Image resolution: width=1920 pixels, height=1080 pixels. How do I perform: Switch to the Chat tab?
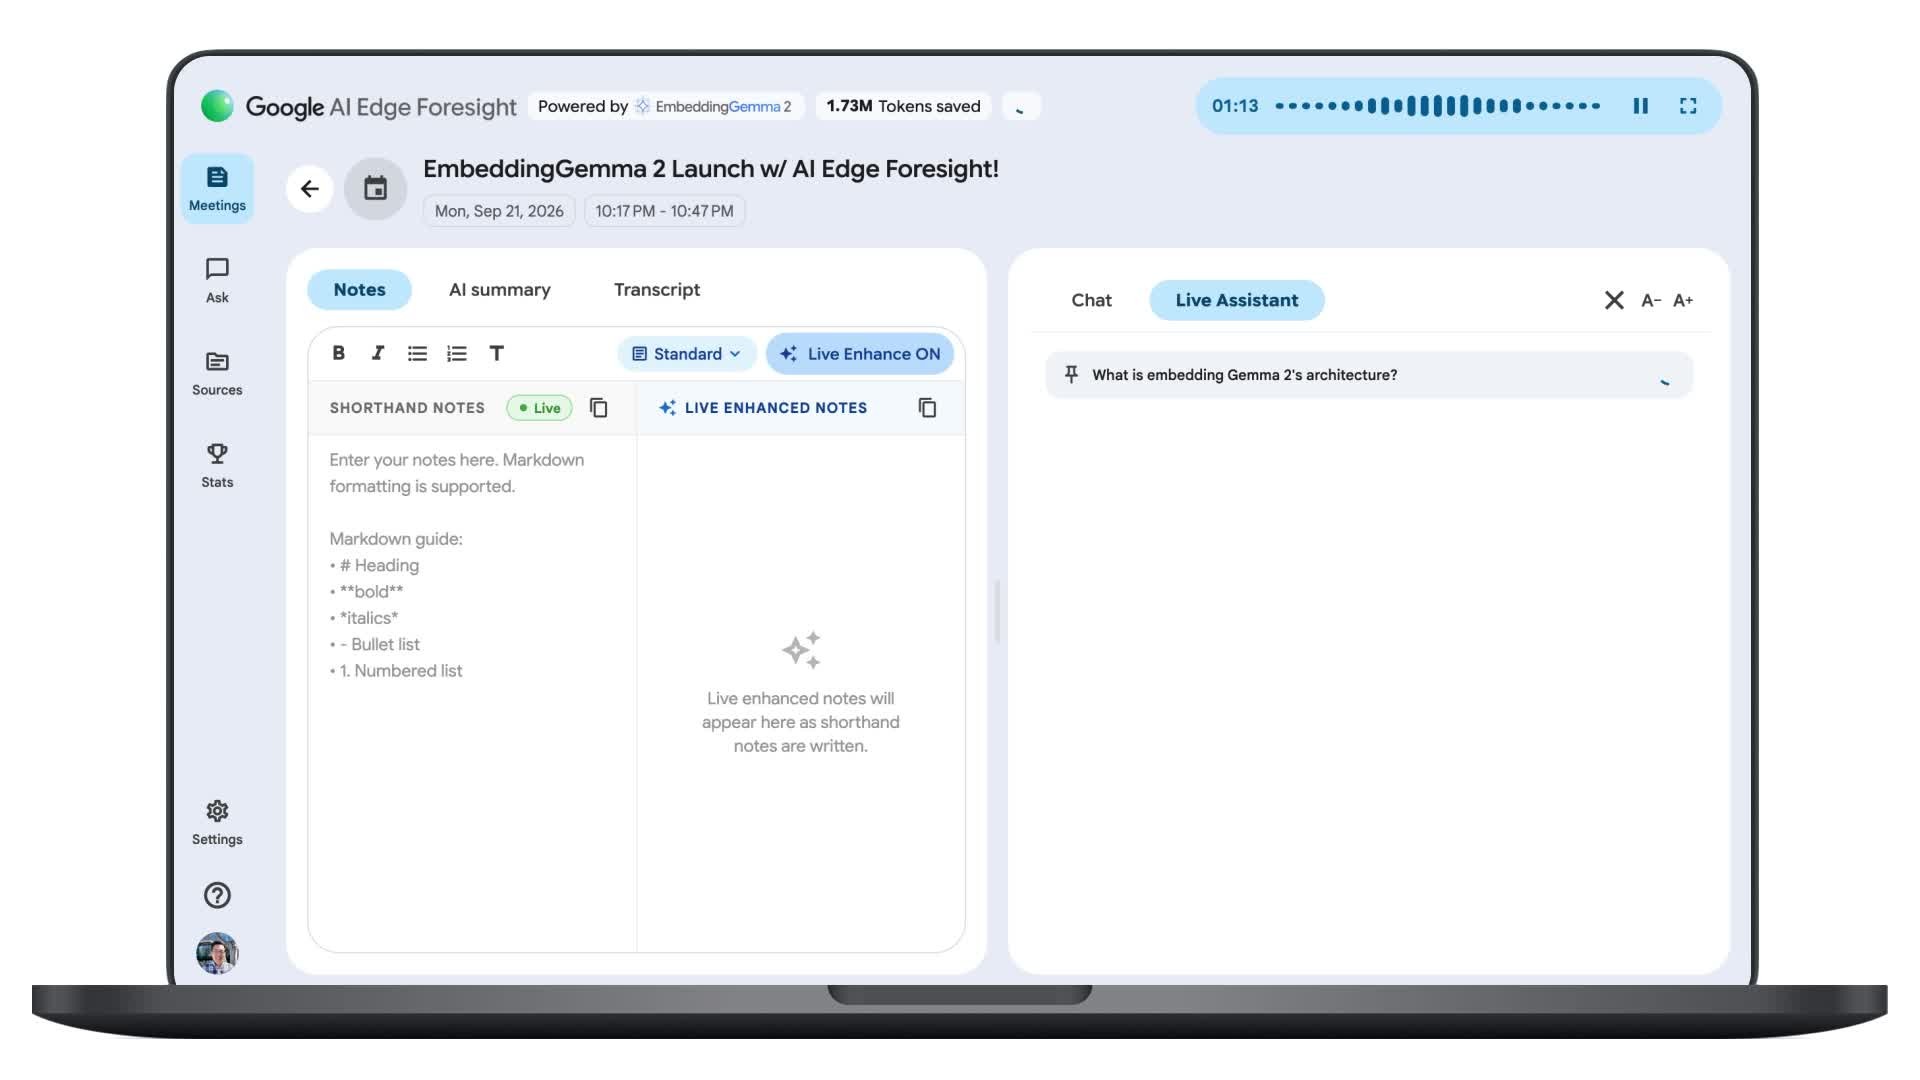click(1091, 300)
